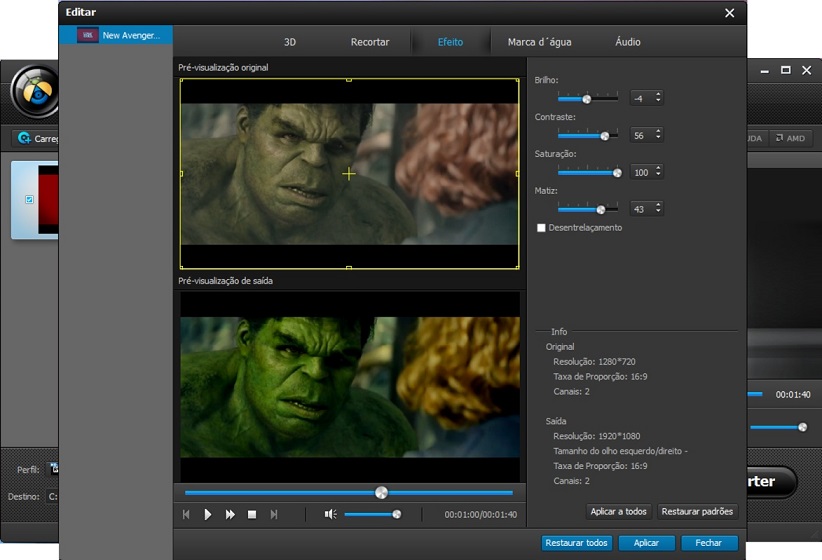This screenshot has width=822, height=560.
Task: Go to the Áudio tab
Action: tap(628, 42)
